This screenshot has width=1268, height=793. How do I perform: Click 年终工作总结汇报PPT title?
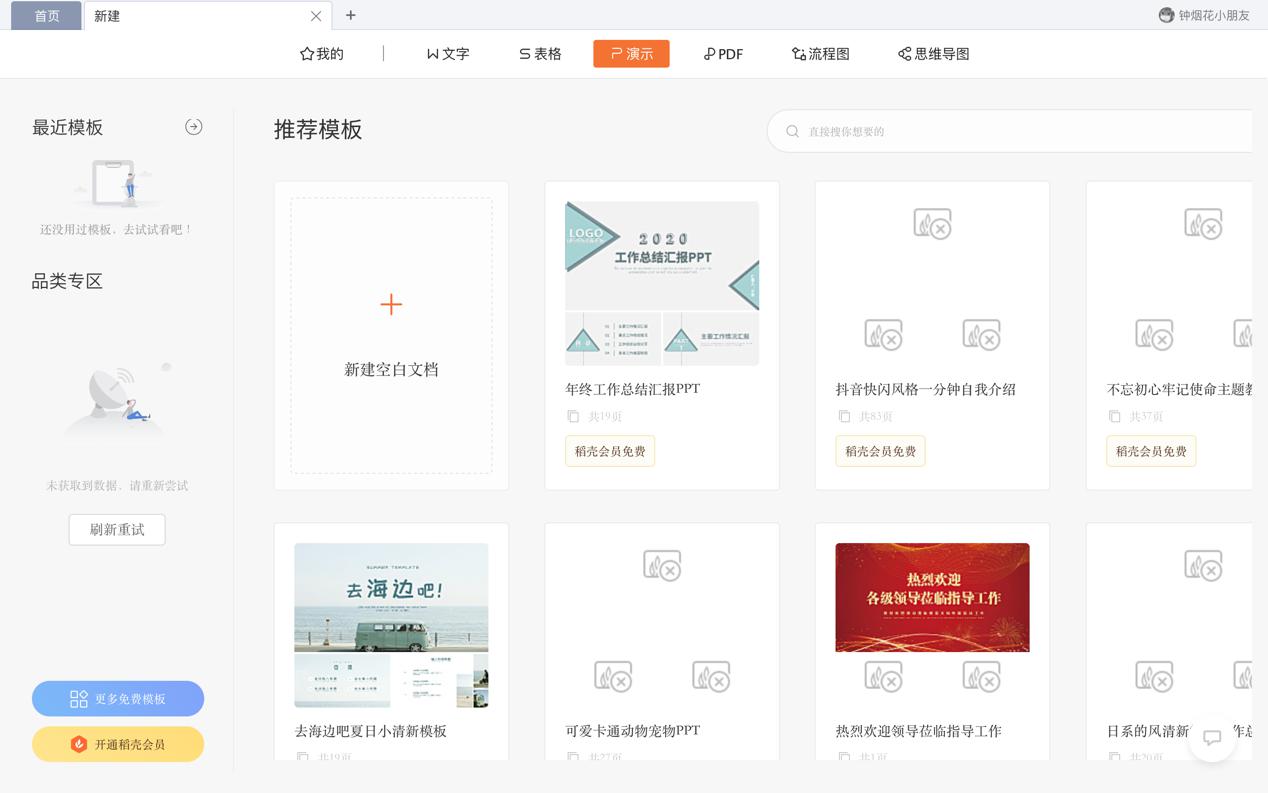[x=633, y=389]
